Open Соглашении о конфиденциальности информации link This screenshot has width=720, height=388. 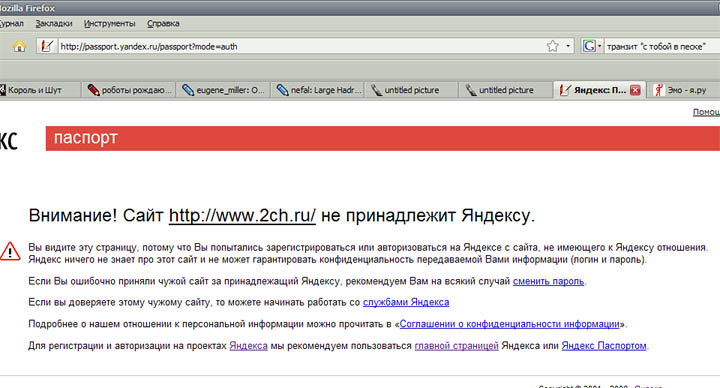(x=509, y=324)
